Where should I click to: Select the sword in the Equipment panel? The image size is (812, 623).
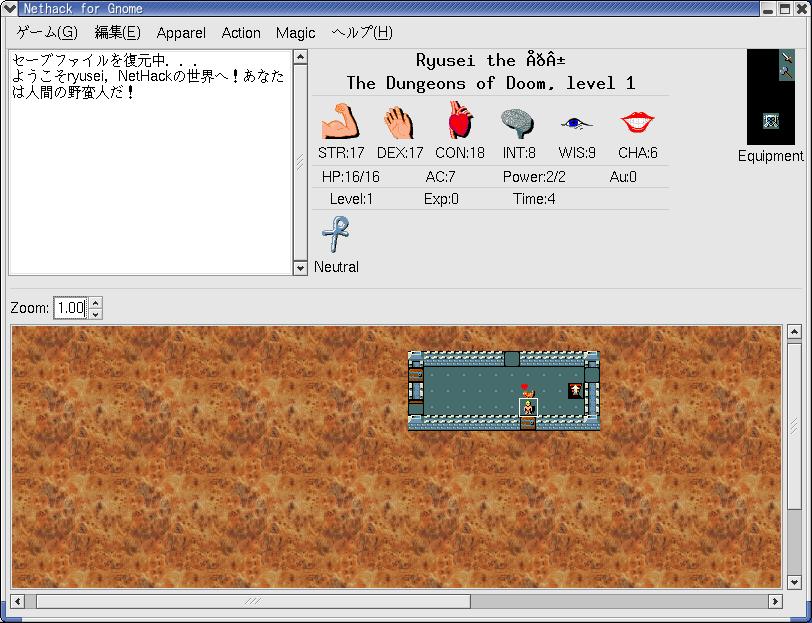pos(787,57)
